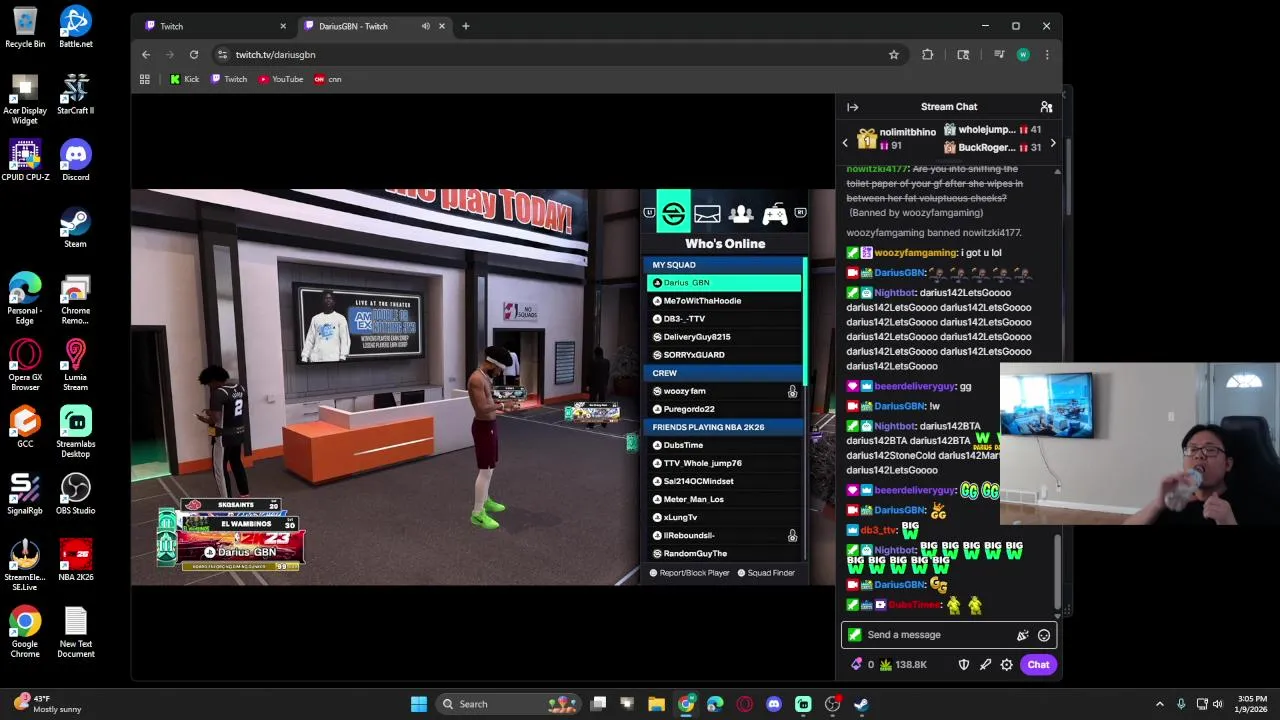Open volume control in system tray

click(x=1218, y=704)
